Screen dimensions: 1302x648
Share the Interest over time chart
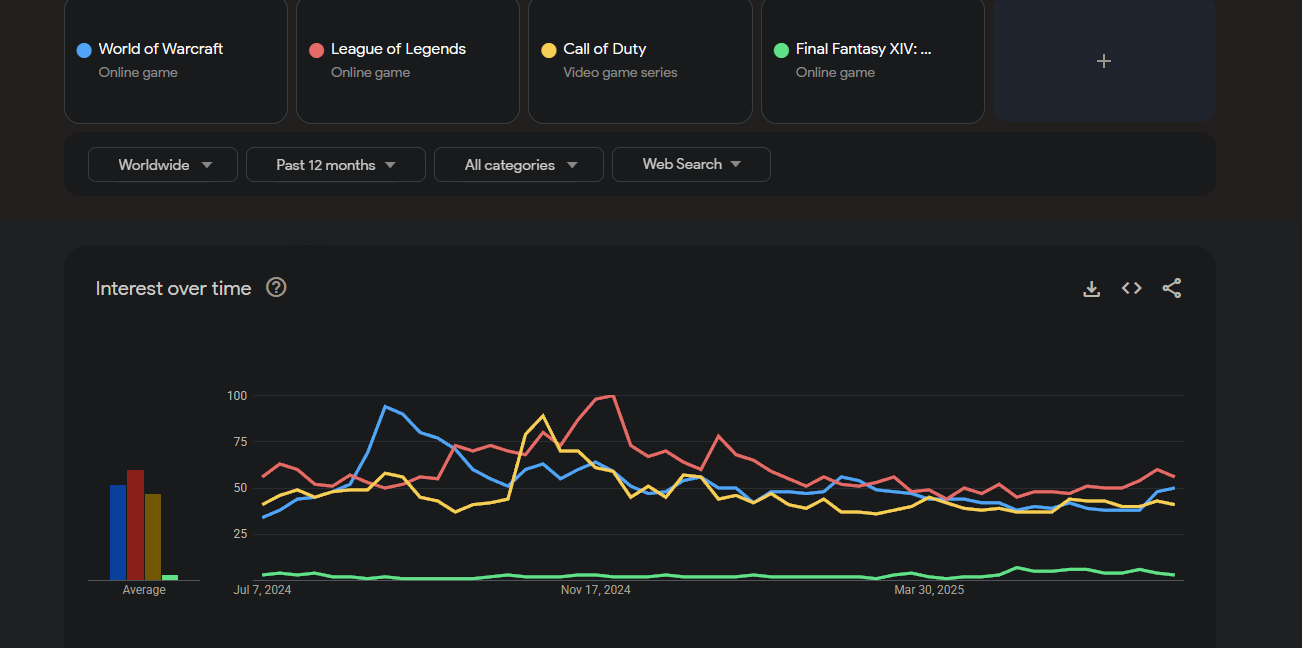(1171, 288)
